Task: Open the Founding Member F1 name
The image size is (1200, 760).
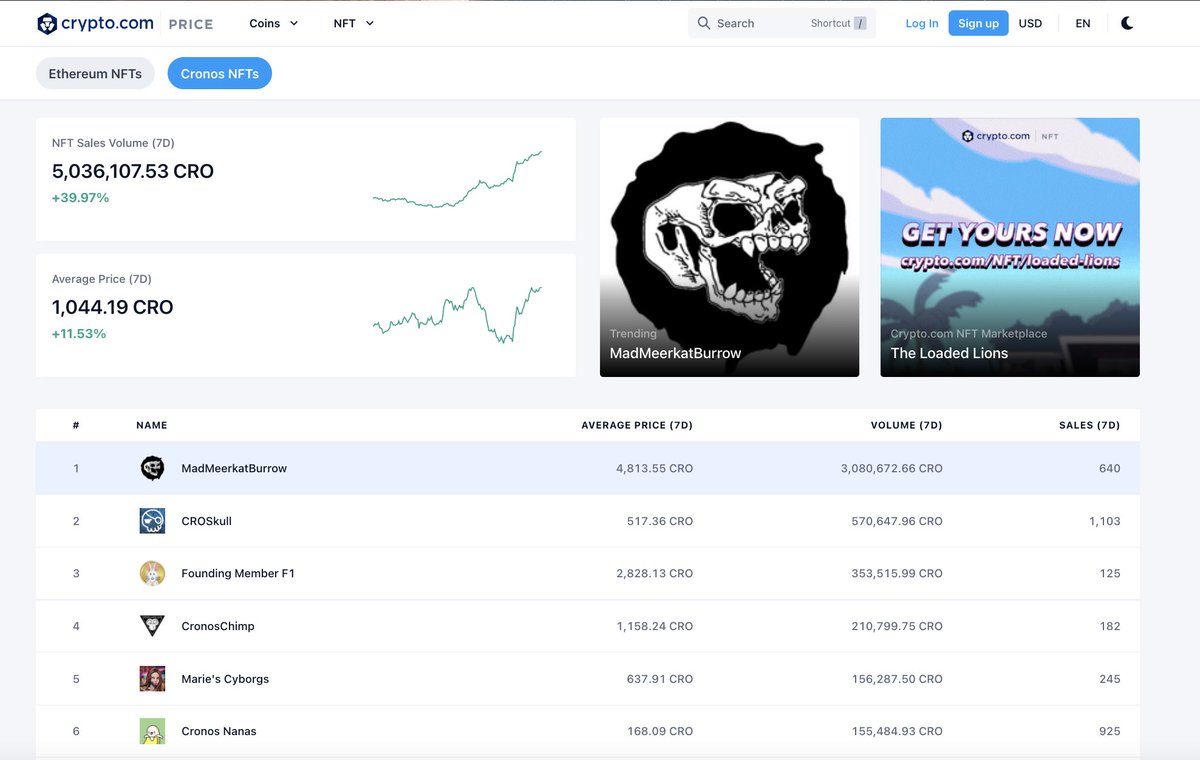Action: (x=238, y=573)
